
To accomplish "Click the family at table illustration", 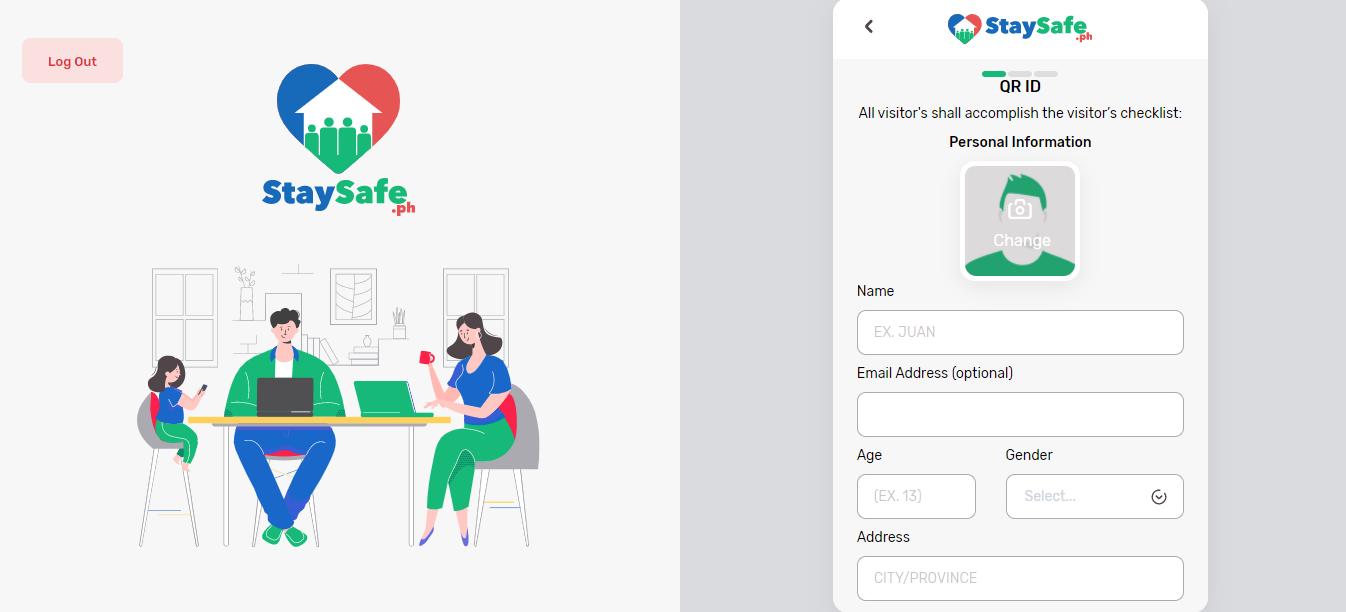I will tap(338, 406).
